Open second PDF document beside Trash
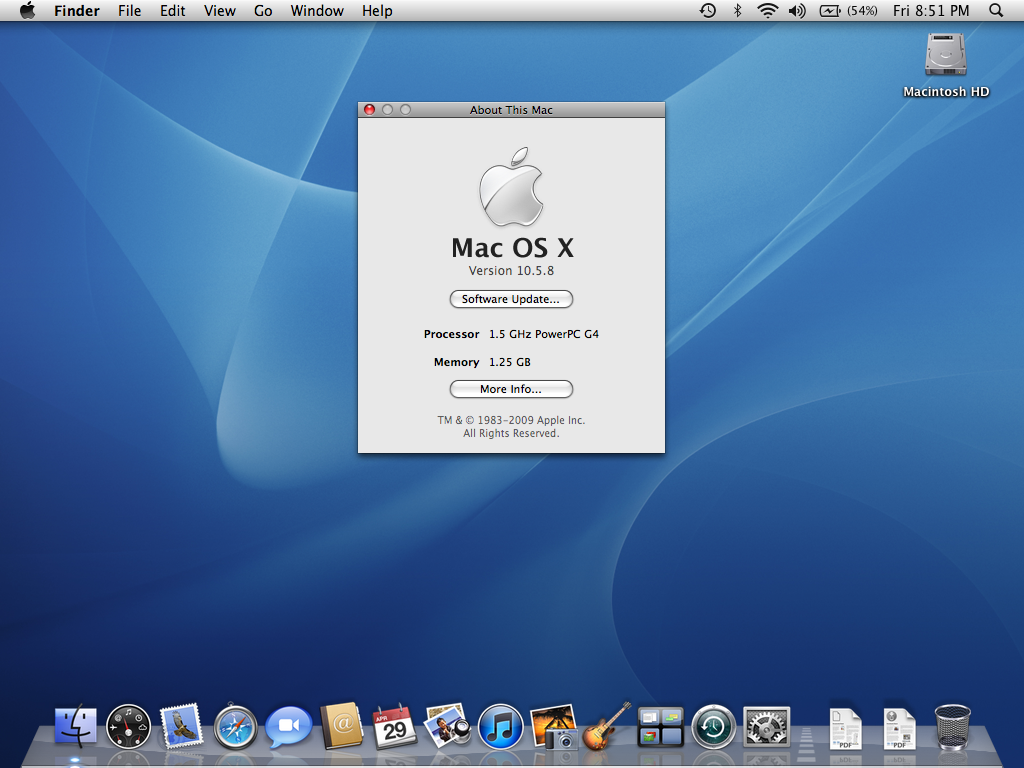 (899, 728)
